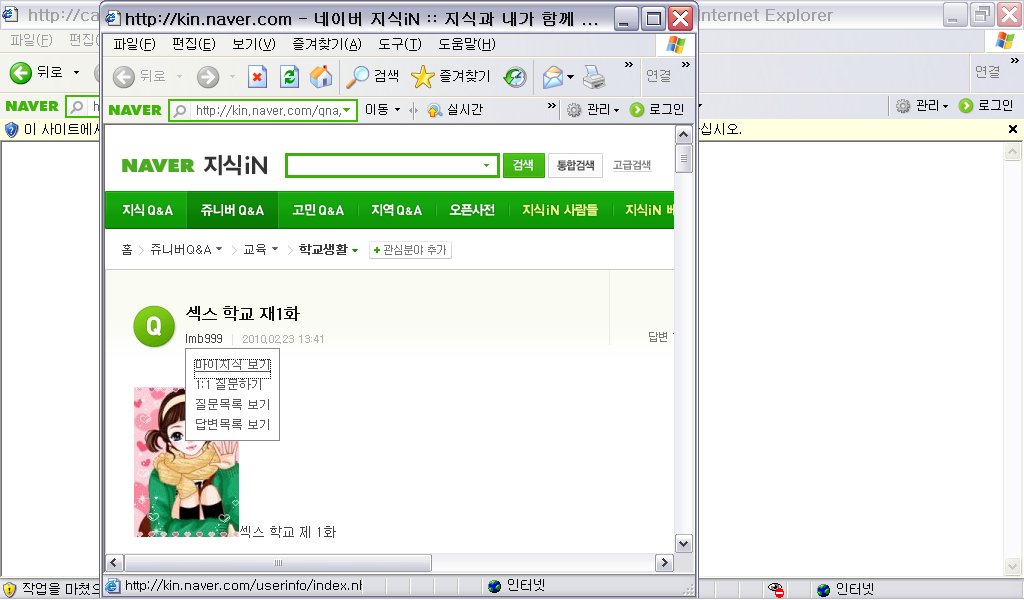This screenshot has height=600, width=1024.
Task: Click the Back arrow in the front kin.naver.com window
Action: point(123,77)
